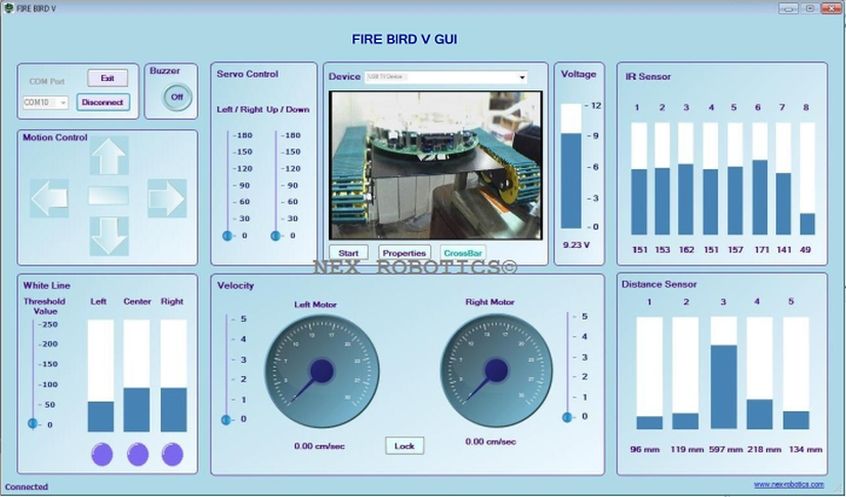This screenshot has height=497, width=846.
Task: Click the right arrow in Motion Control
Action: (x=167, y=198)
